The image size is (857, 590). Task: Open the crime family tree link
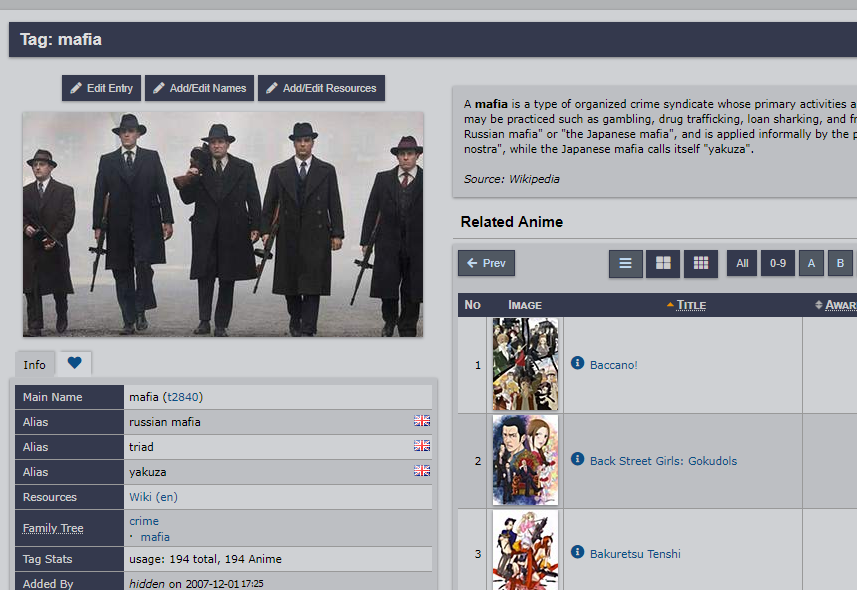144,521
